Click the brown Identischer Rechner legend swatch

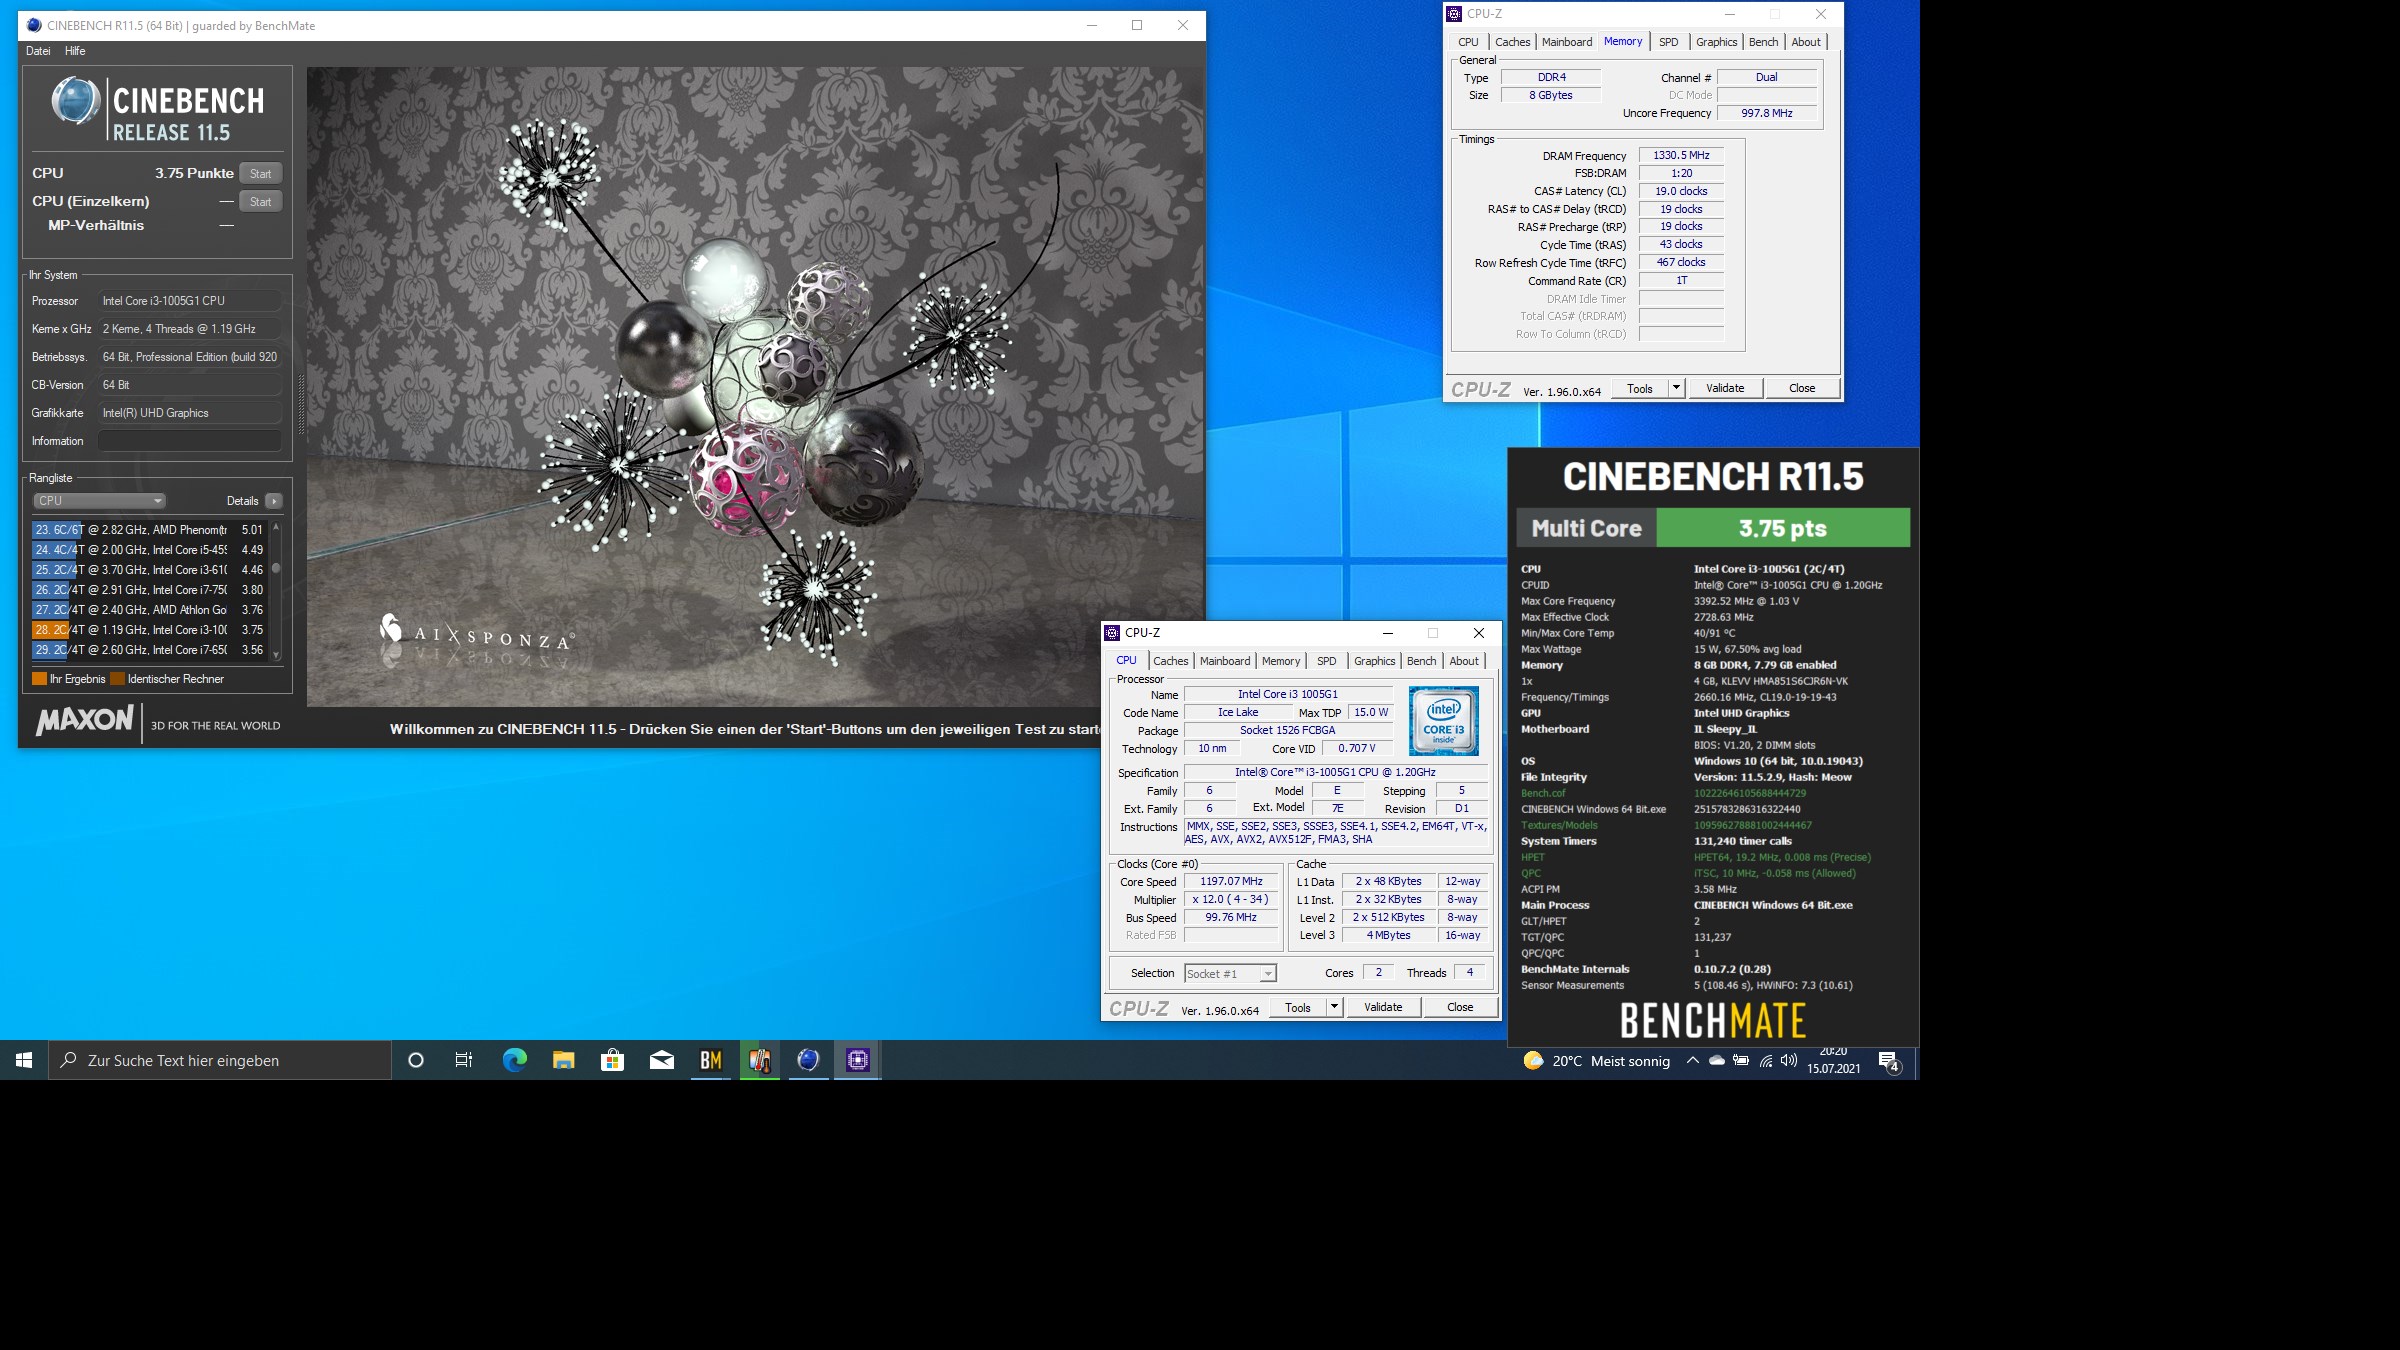[117, 679]
